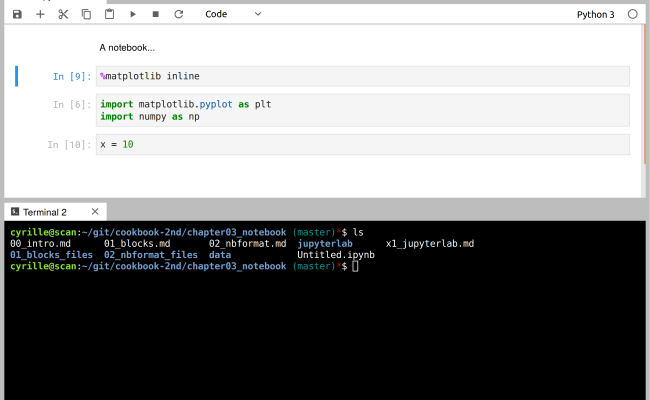The image size is (650, 400).
Task: Interrupt the kernel with the stop icon
Action: tap(156, 15)
